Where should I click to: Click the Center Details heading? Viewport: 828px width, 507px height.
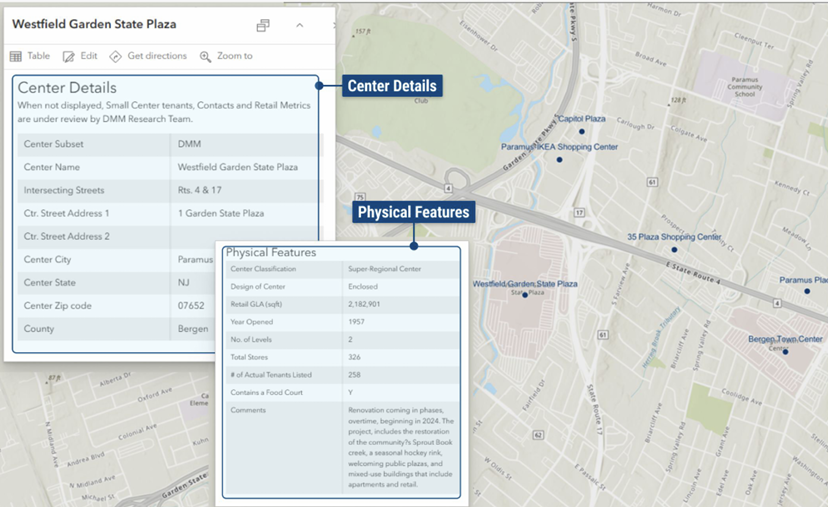67,88
